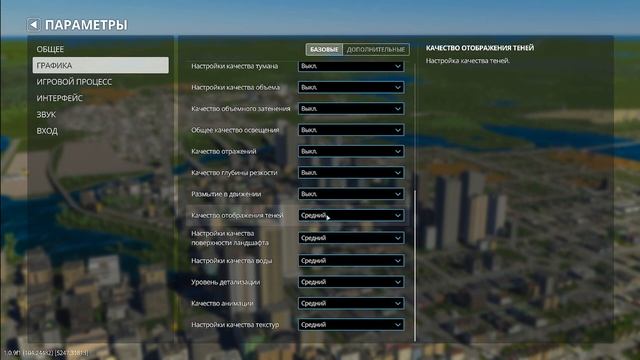Screen dimensions: 640x360
Task: Open the Качество глубины резкости dropdown
Action: tap(351, 173)
